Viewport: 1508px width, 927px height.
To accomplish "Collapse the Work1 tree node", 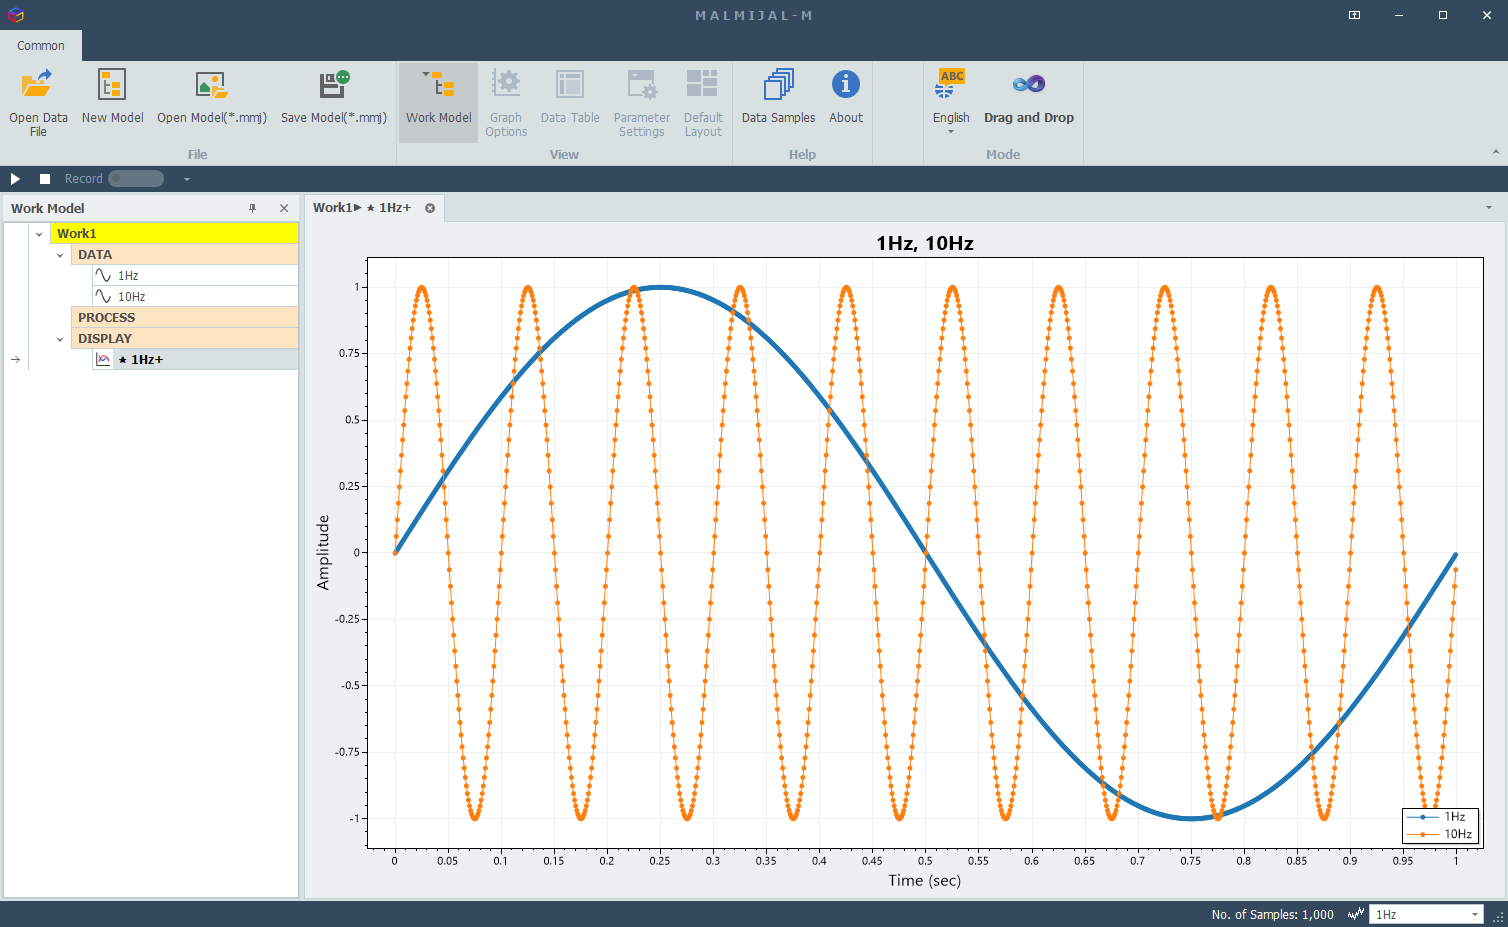I will [x=39, y=234].
